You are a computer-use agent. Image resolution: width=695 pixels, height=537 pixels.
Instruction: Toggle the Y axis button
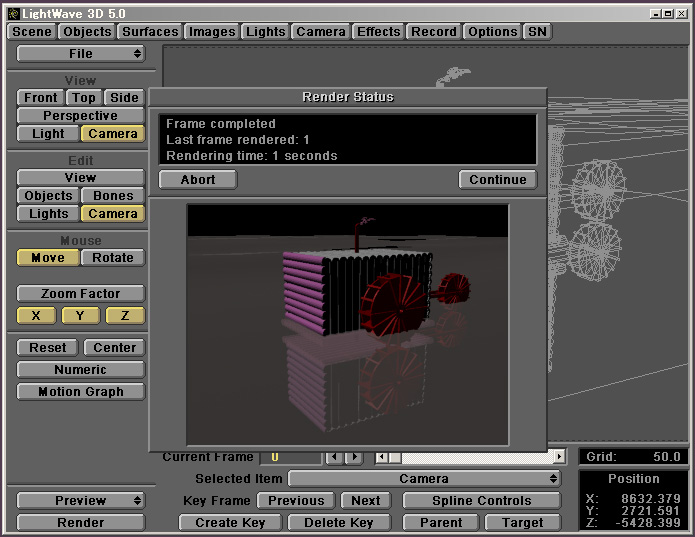coord(81,316)
